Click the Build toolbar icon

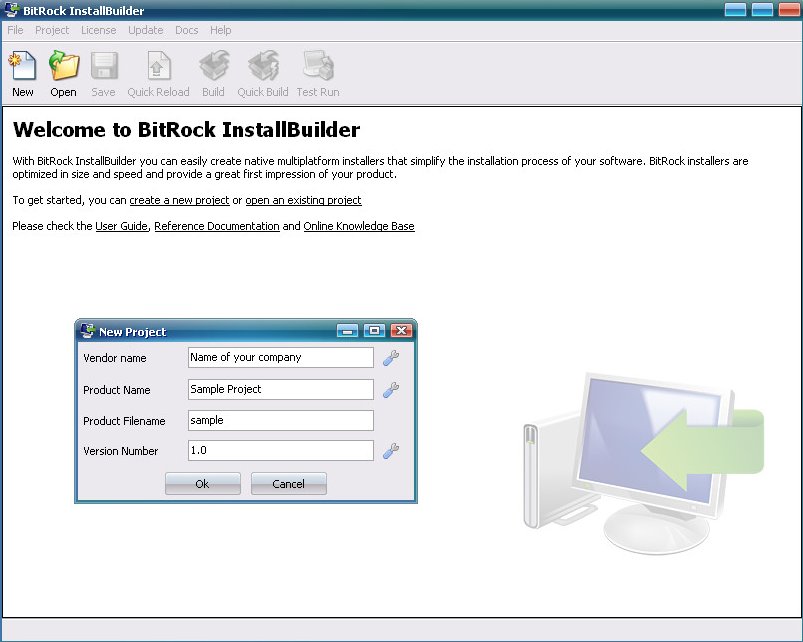click(x=214, y=66)
